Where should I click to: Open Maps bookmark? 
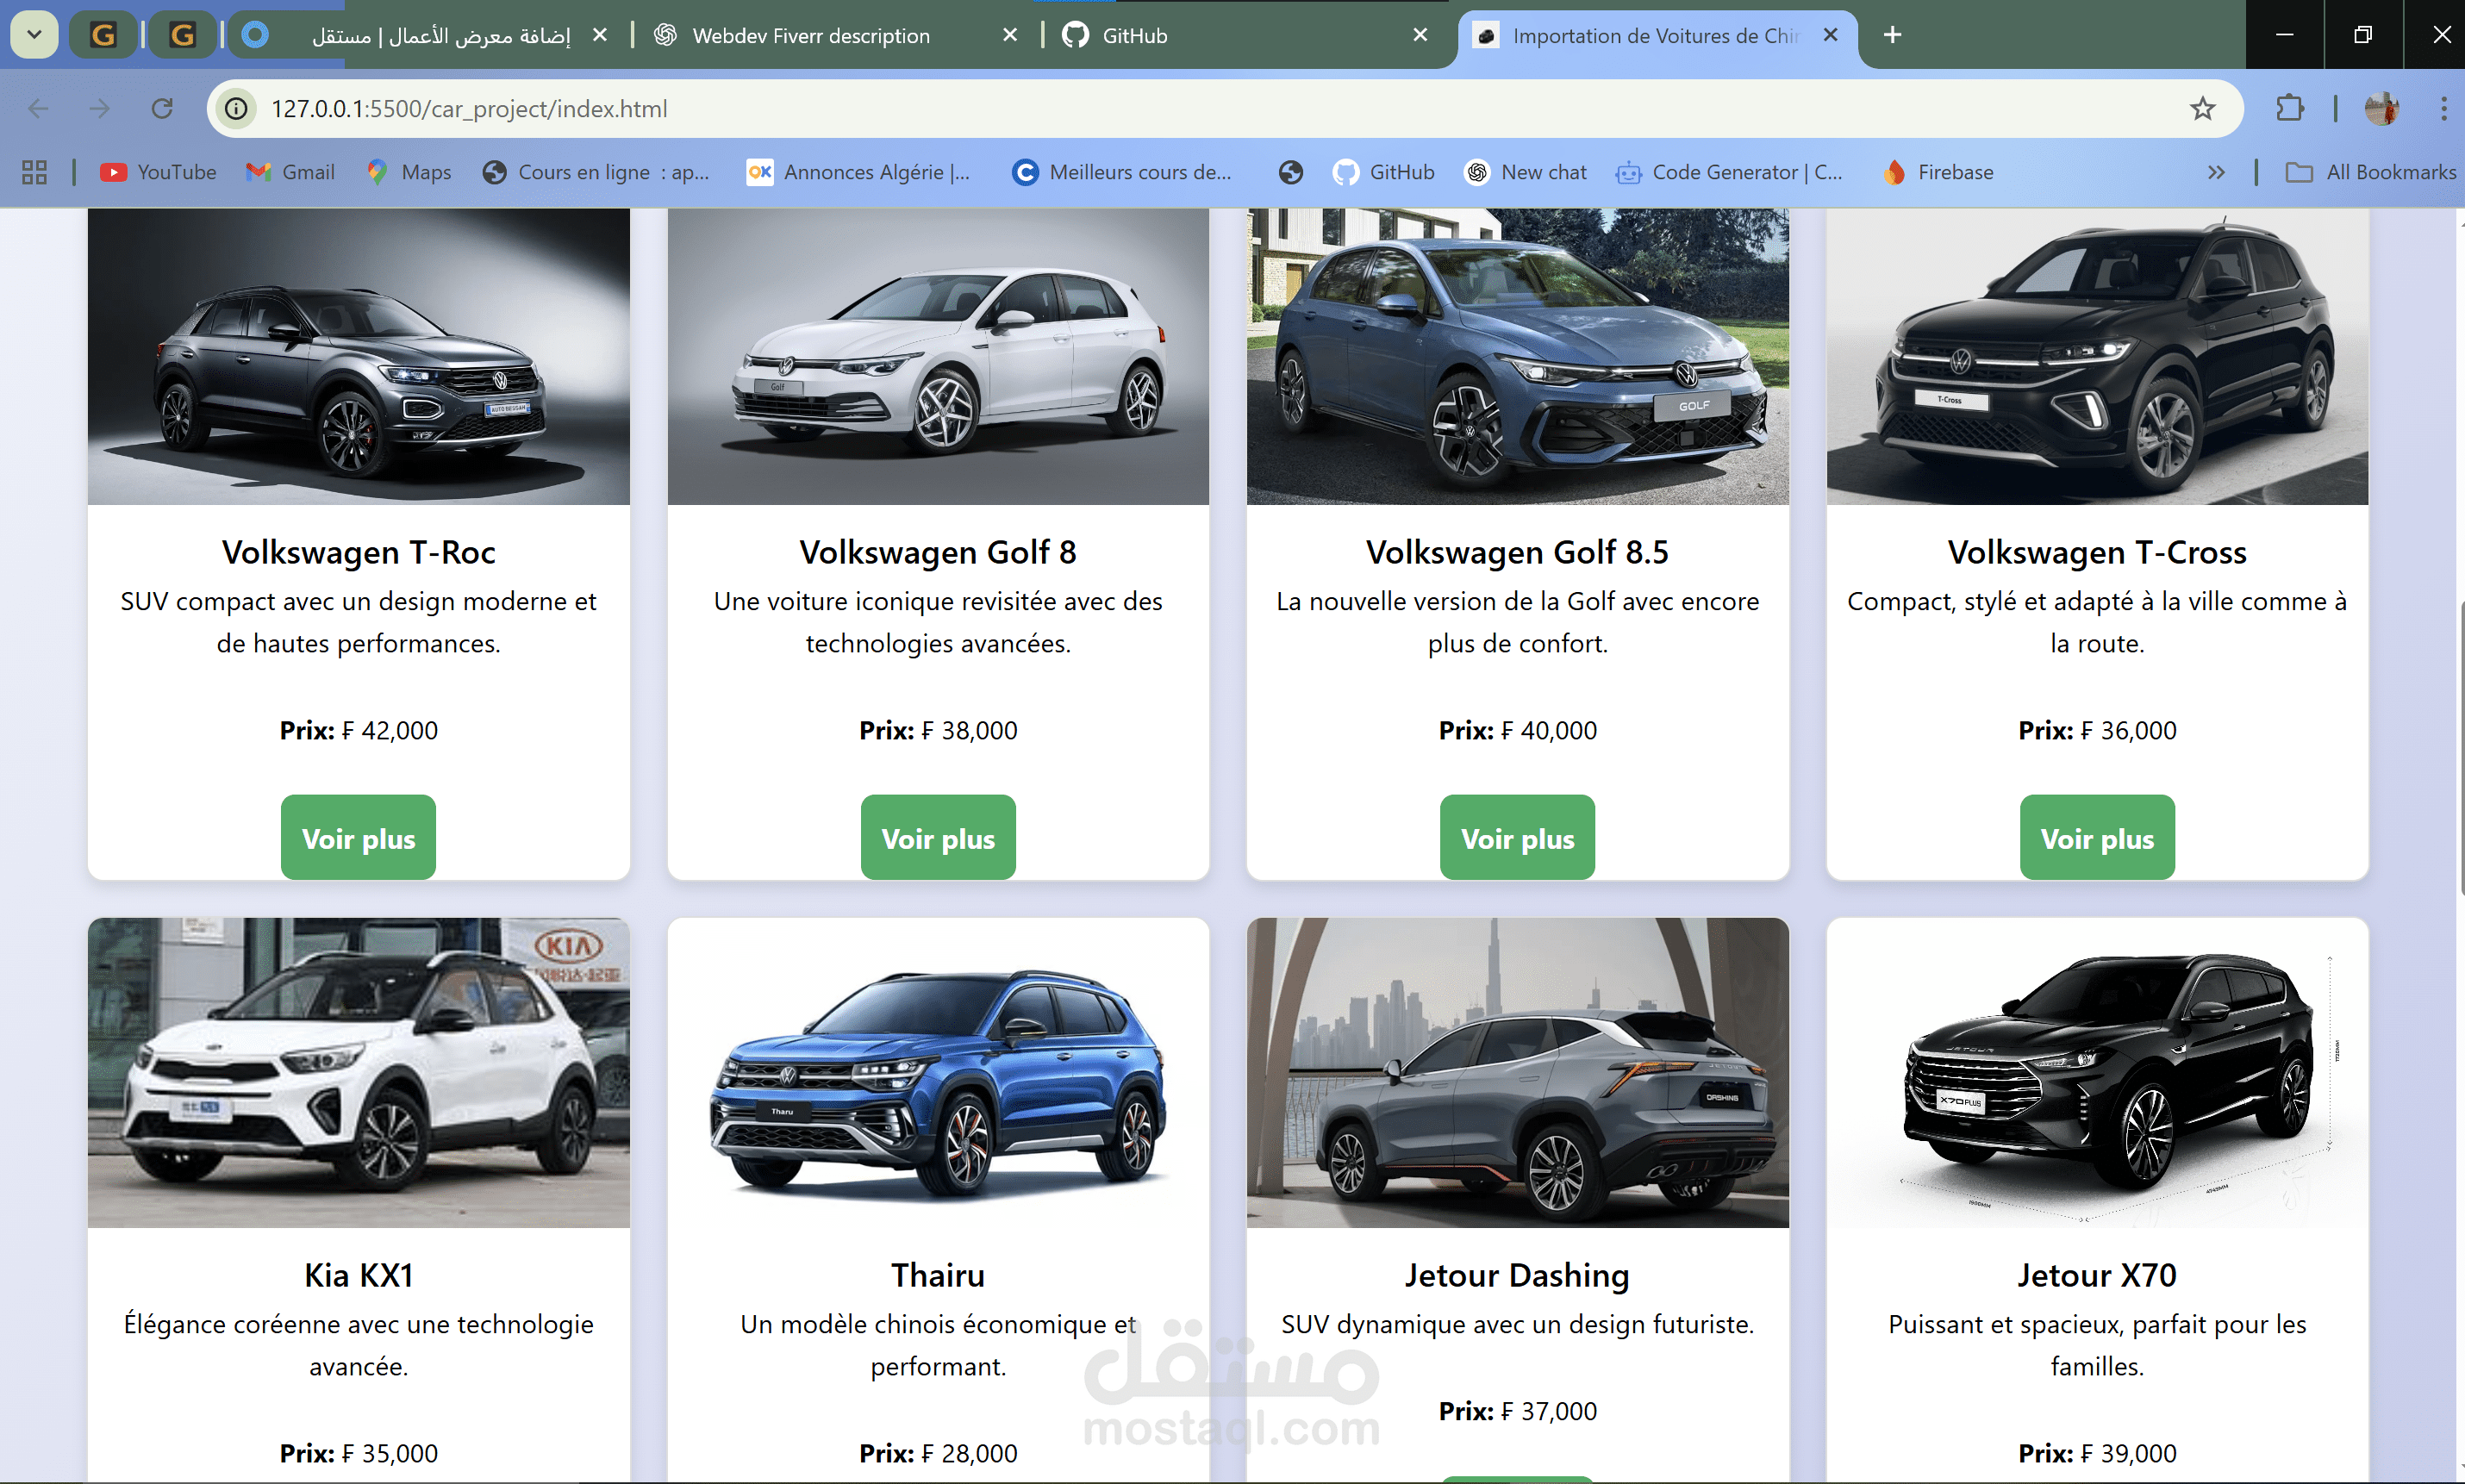[x=409, y=172]
